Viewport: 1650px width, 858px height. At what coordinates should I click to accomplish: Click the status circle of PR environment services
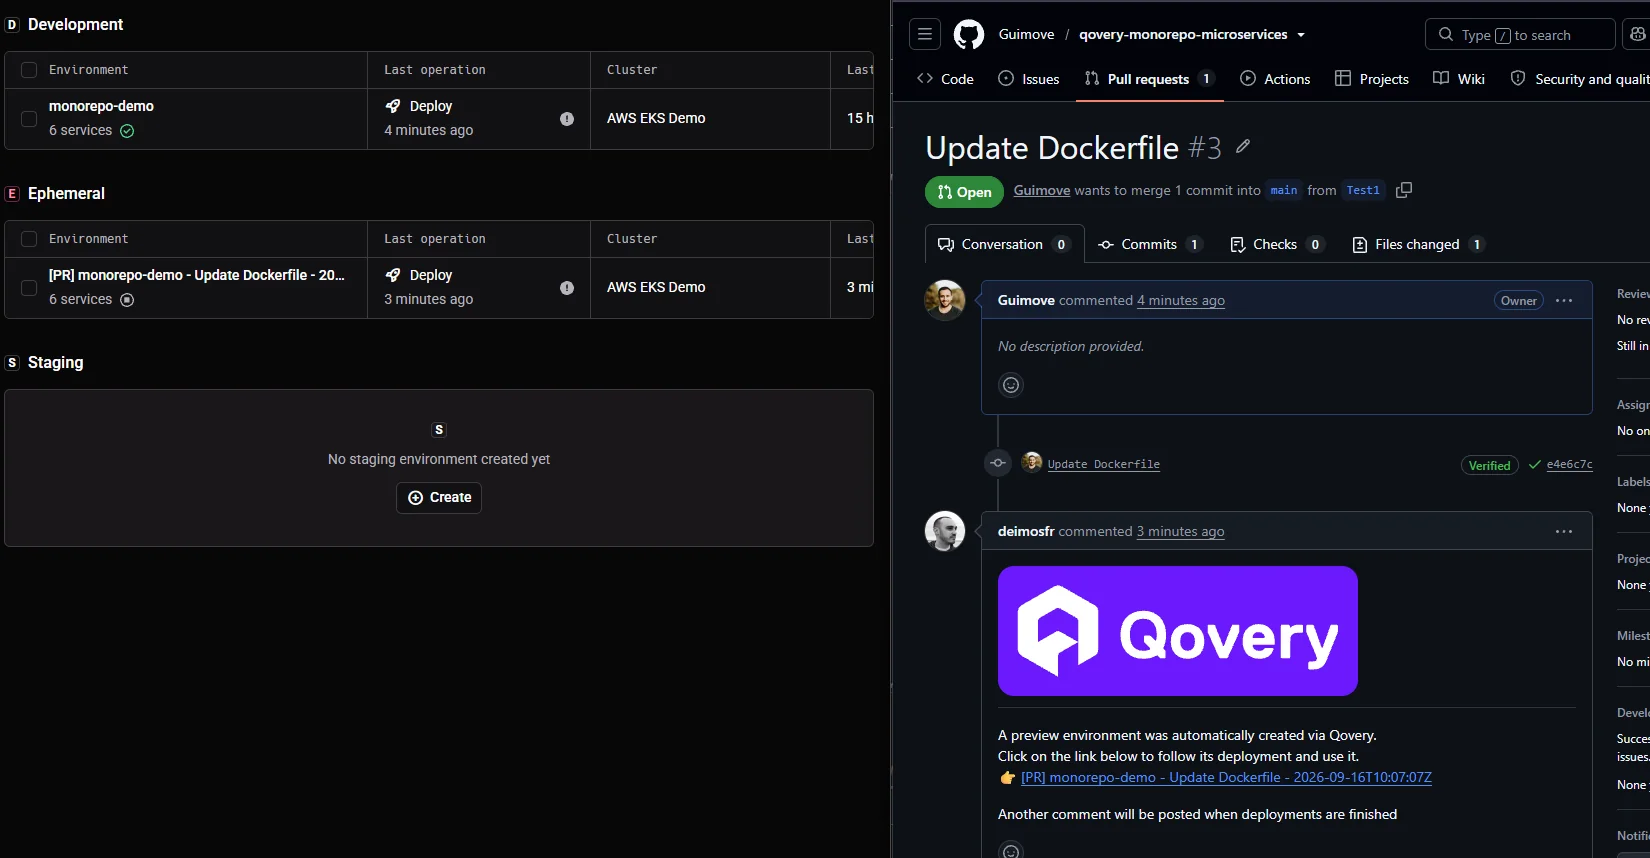[127, 300]
